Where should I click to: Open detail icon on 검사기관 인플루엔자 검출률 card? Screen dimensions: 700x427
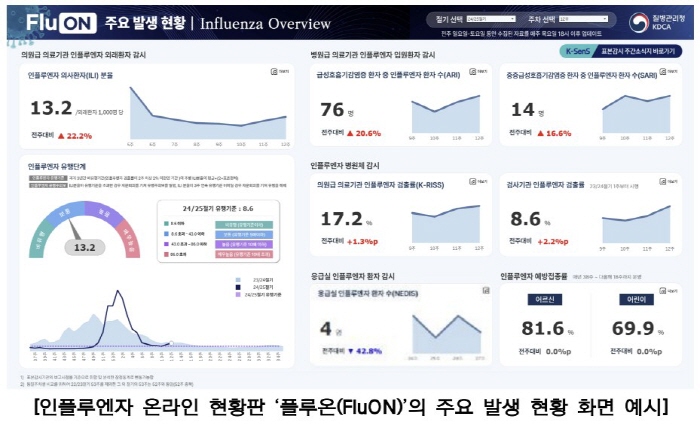coord(668,181)
